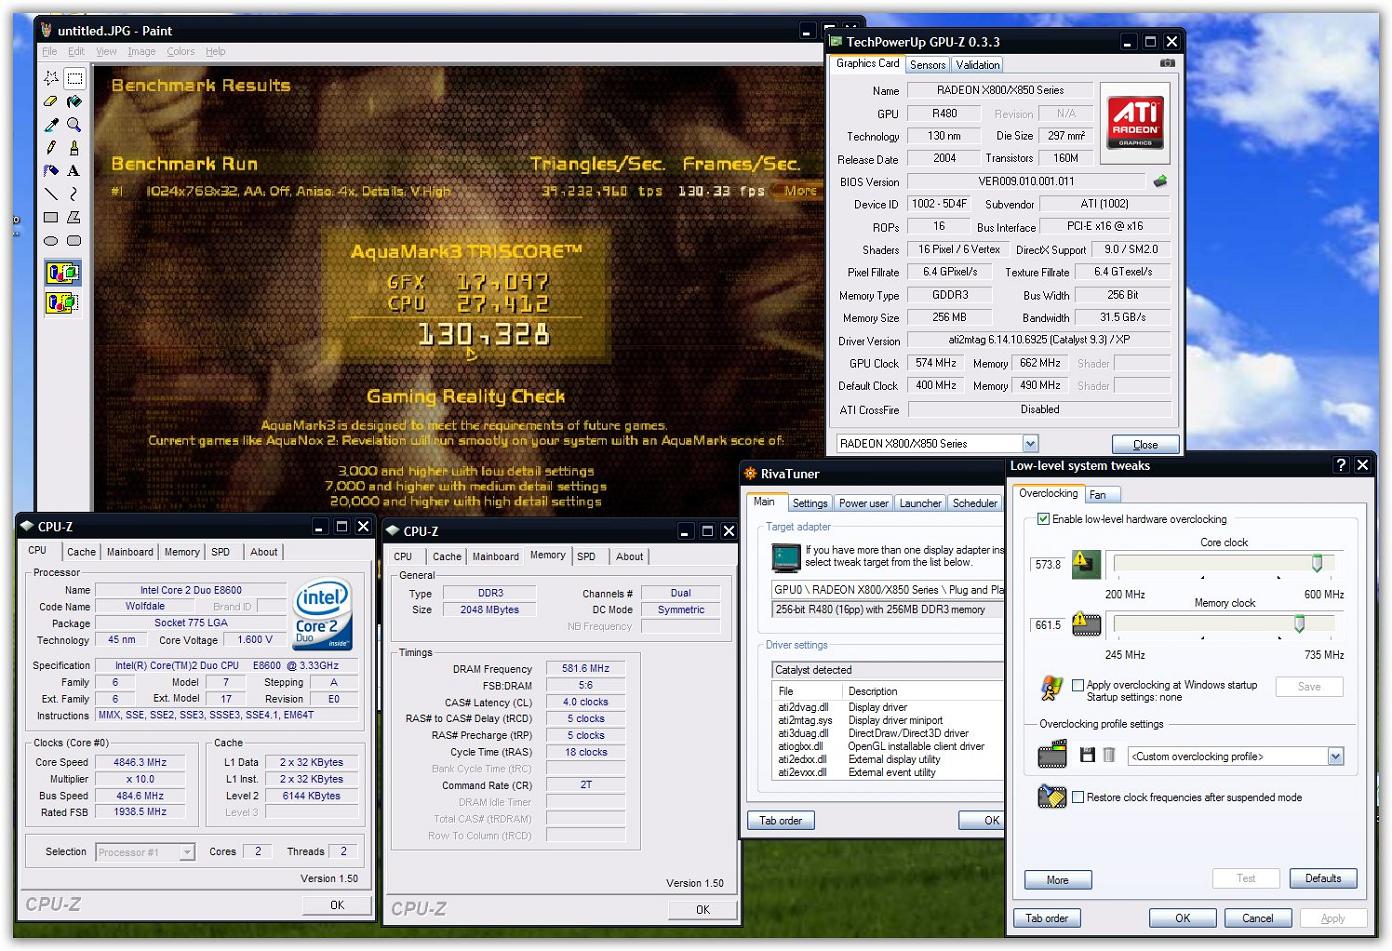Click the Intel Core 2 Duo logo
Image resolution: width=1392 pixels, height=951 pixels.
pos(321,615)
